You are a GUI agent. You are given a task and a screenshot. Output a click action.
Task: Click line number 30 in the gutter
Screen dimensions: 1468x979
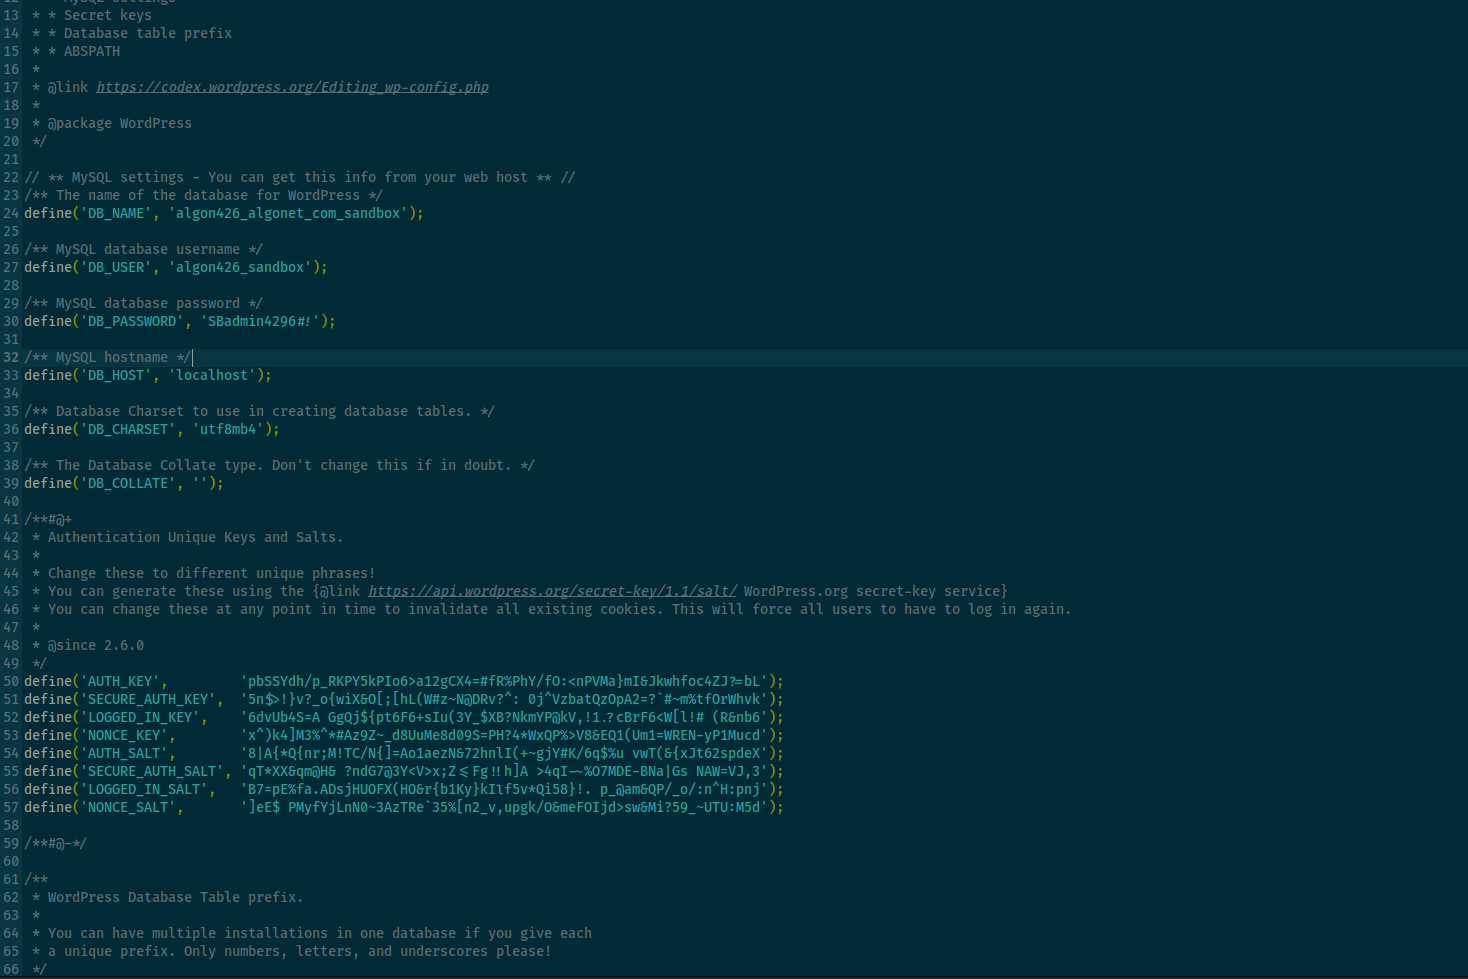point(11,321)
